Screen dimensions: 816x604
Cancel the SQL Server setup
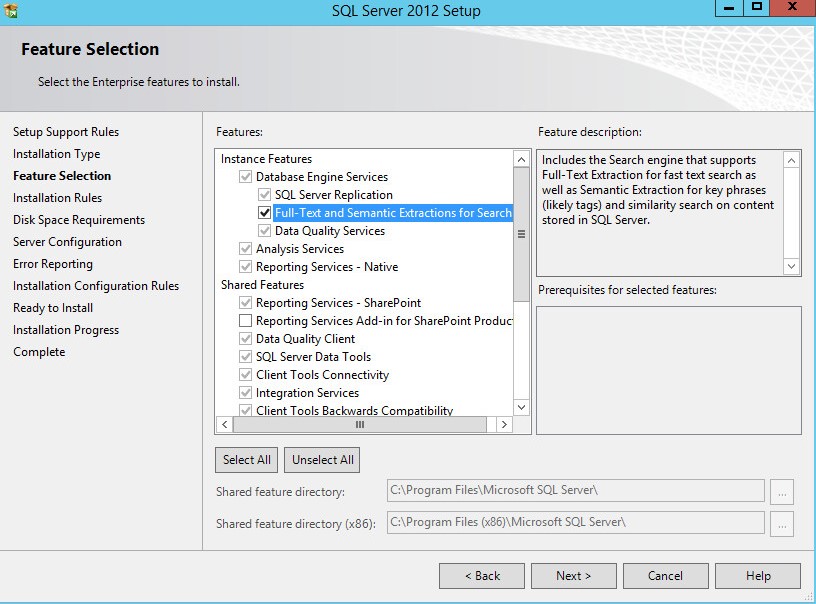pyautogui.click(x=666, y=576)
